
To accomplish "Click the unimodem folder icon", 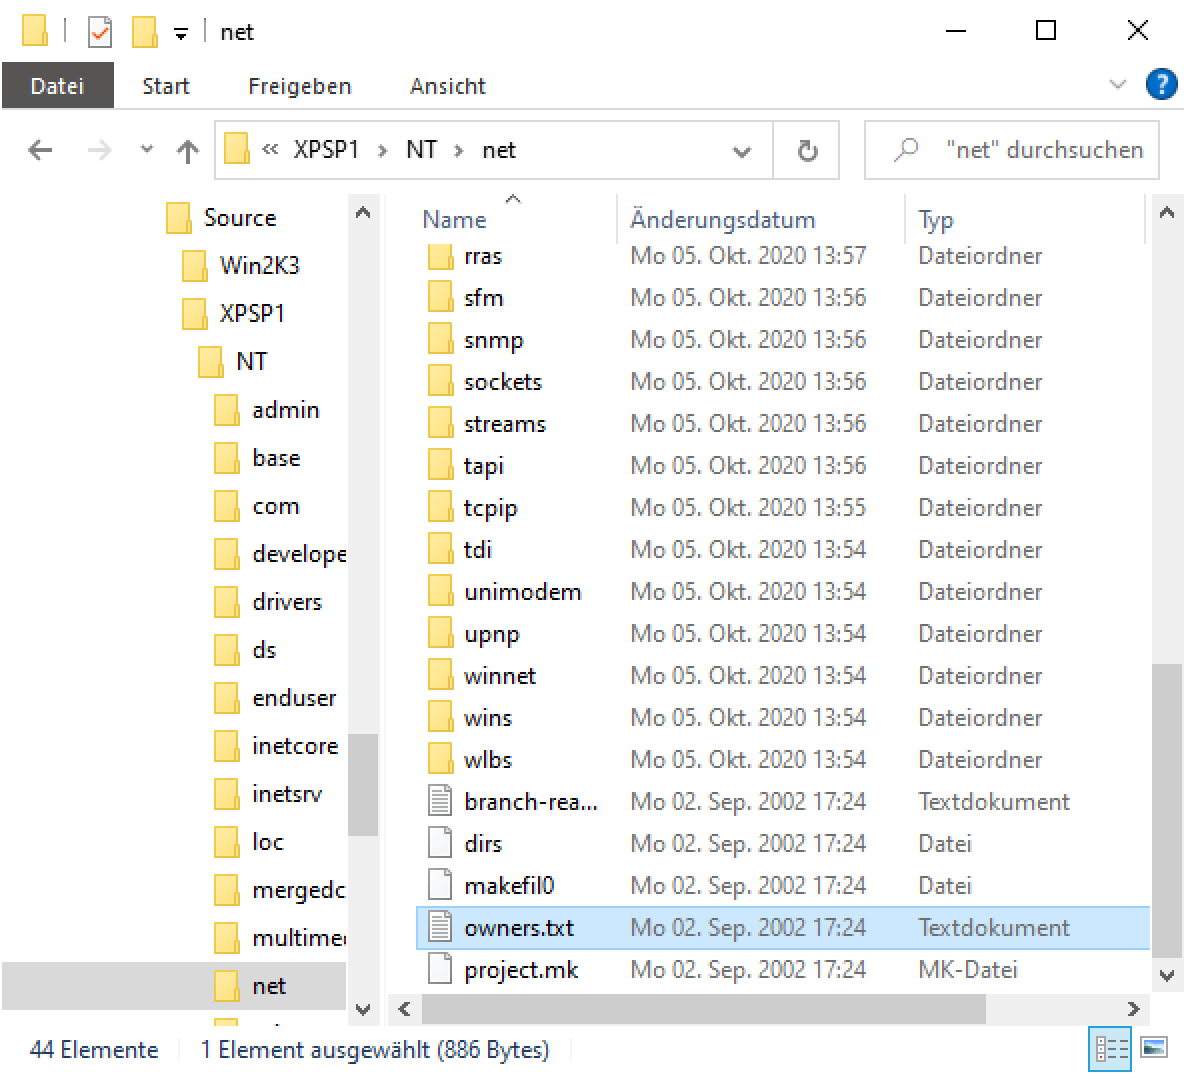I will pos(440,591).
